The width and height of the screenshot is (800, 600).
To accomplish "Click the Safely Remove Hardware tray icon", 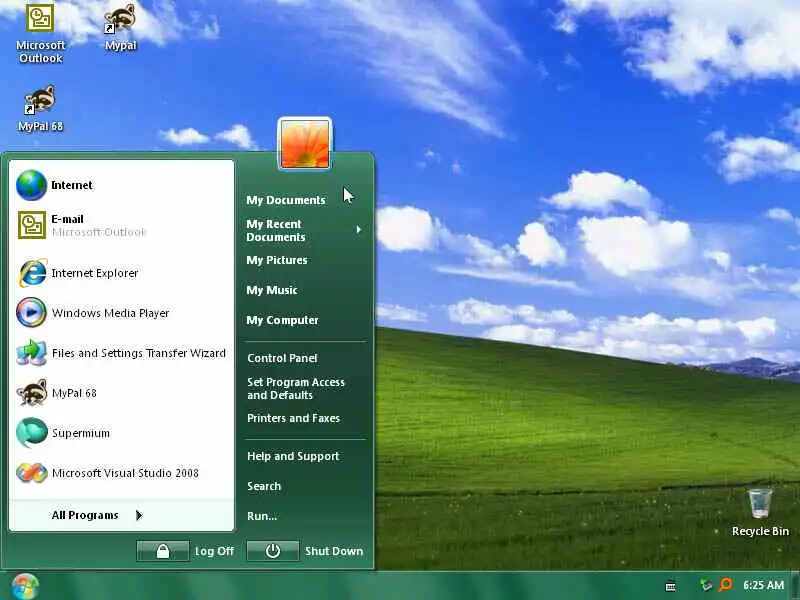I will pos(706,585).
